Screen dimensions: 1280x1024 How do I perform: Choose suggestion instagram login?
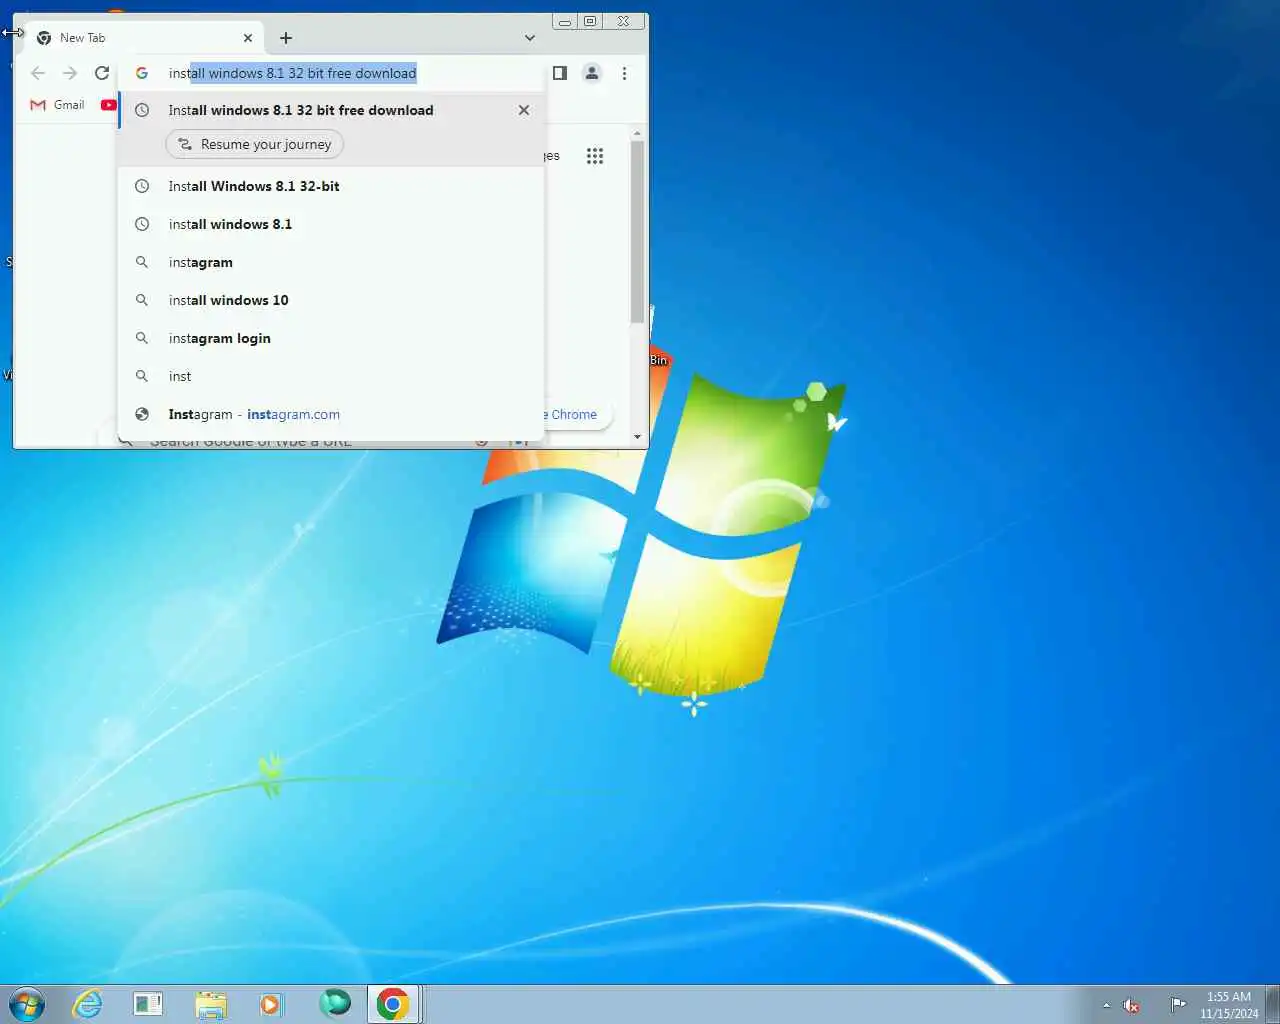331,338
